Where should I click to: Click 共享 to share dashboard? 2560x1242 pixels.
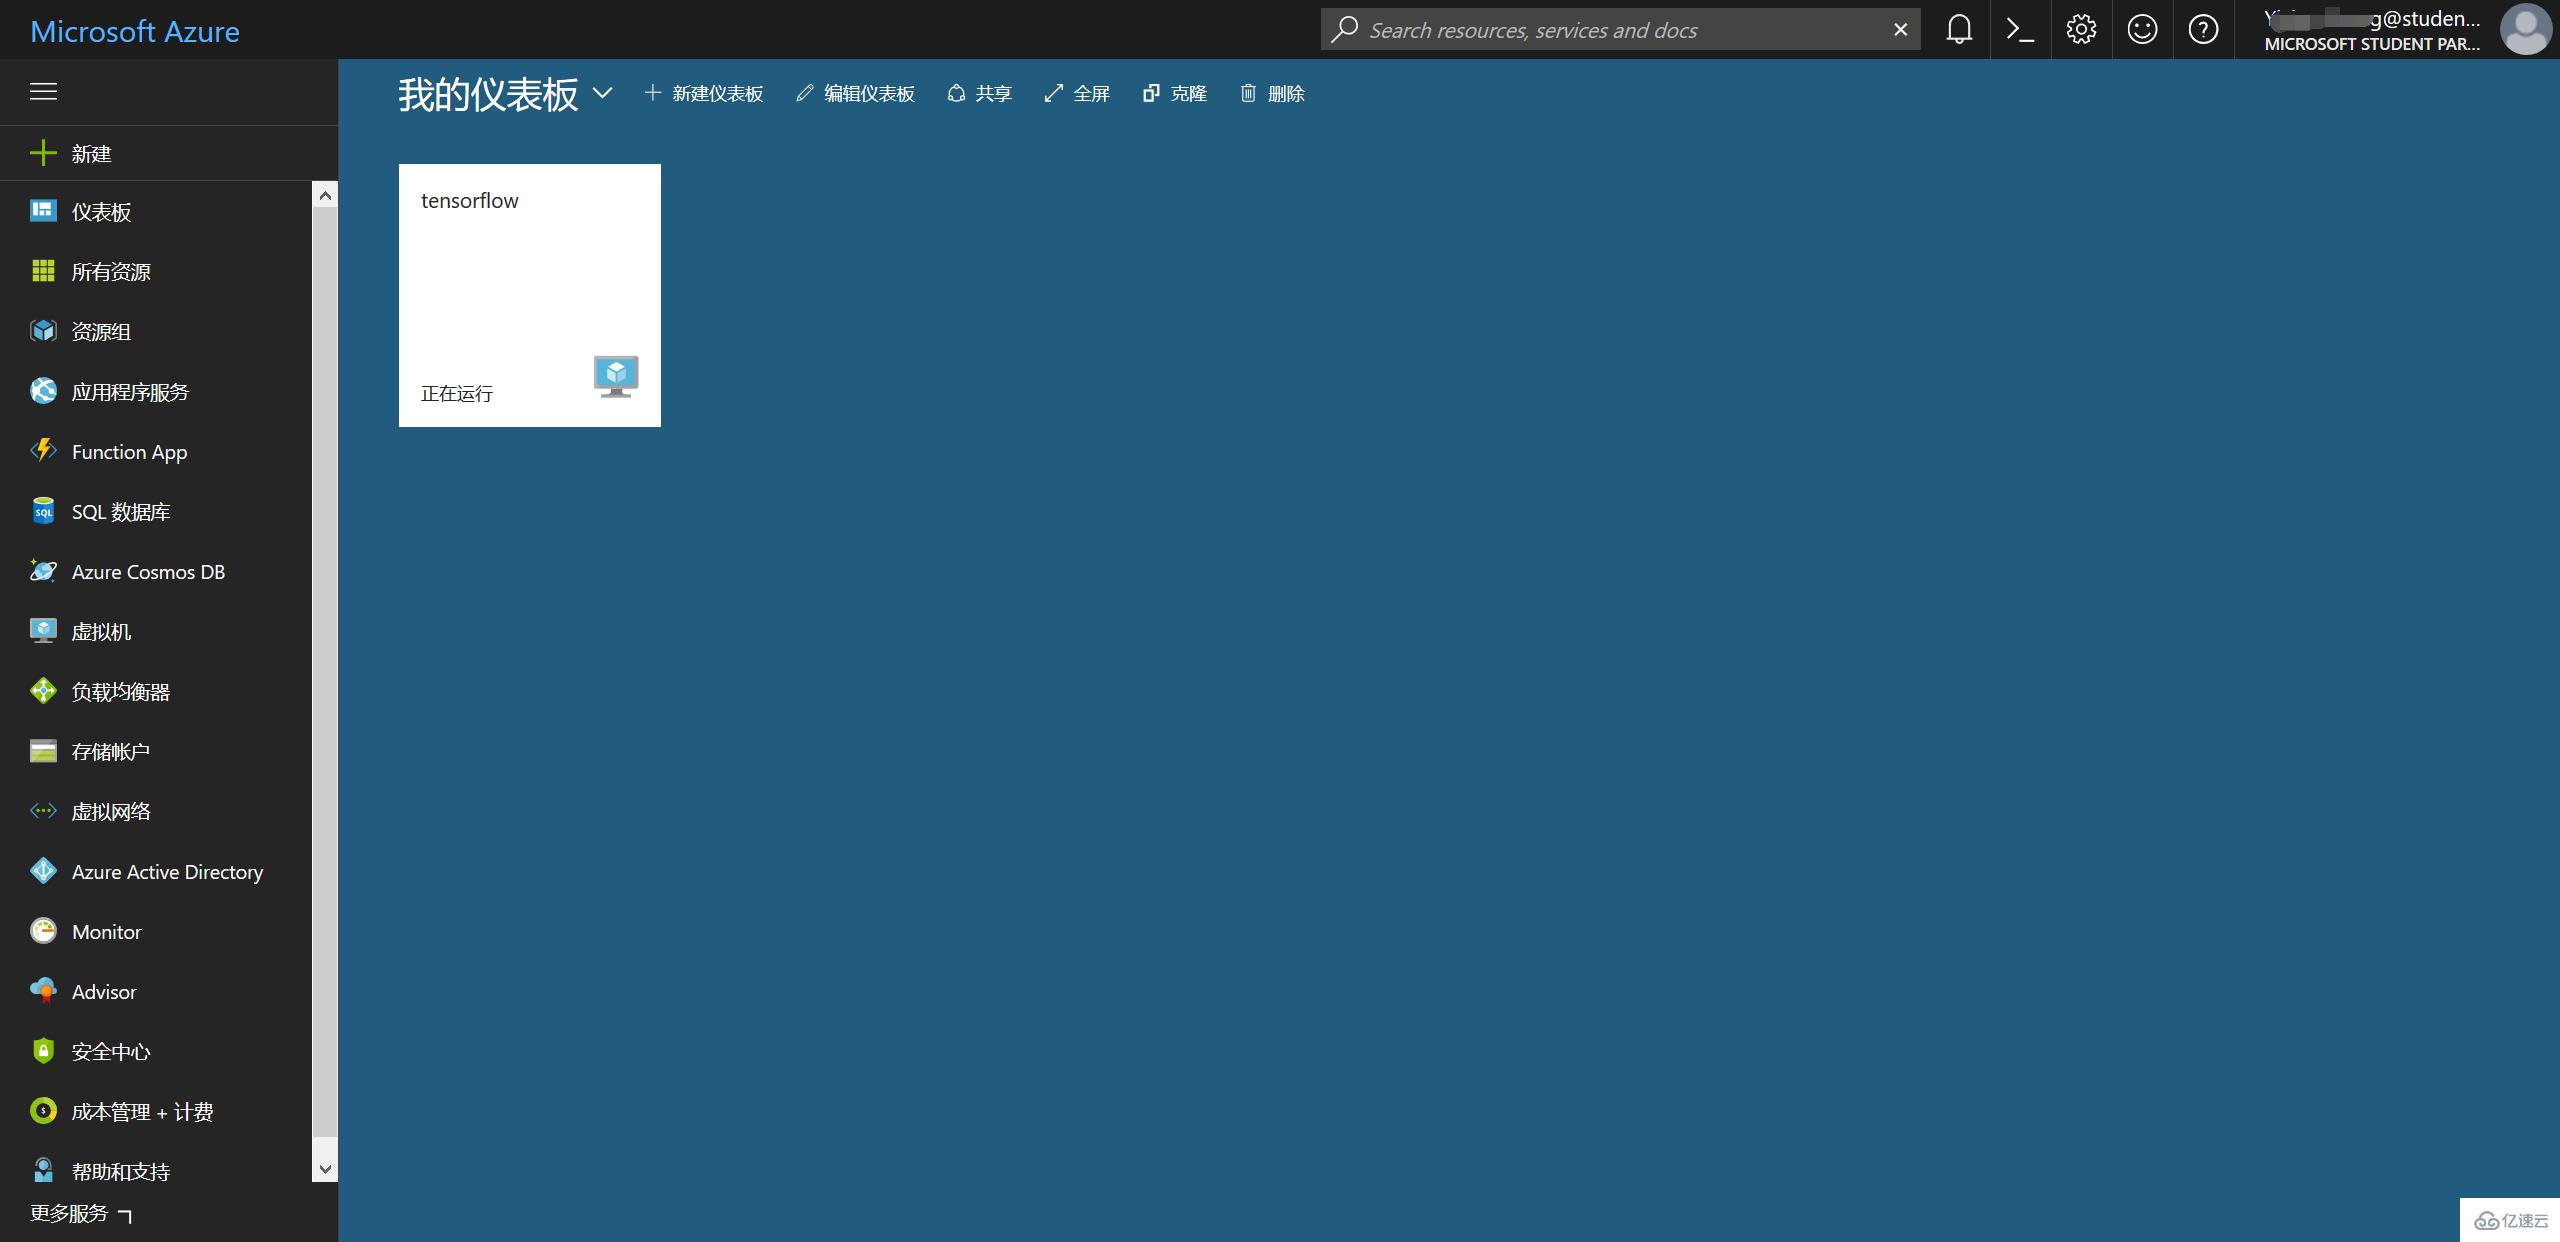pos(980,93)
